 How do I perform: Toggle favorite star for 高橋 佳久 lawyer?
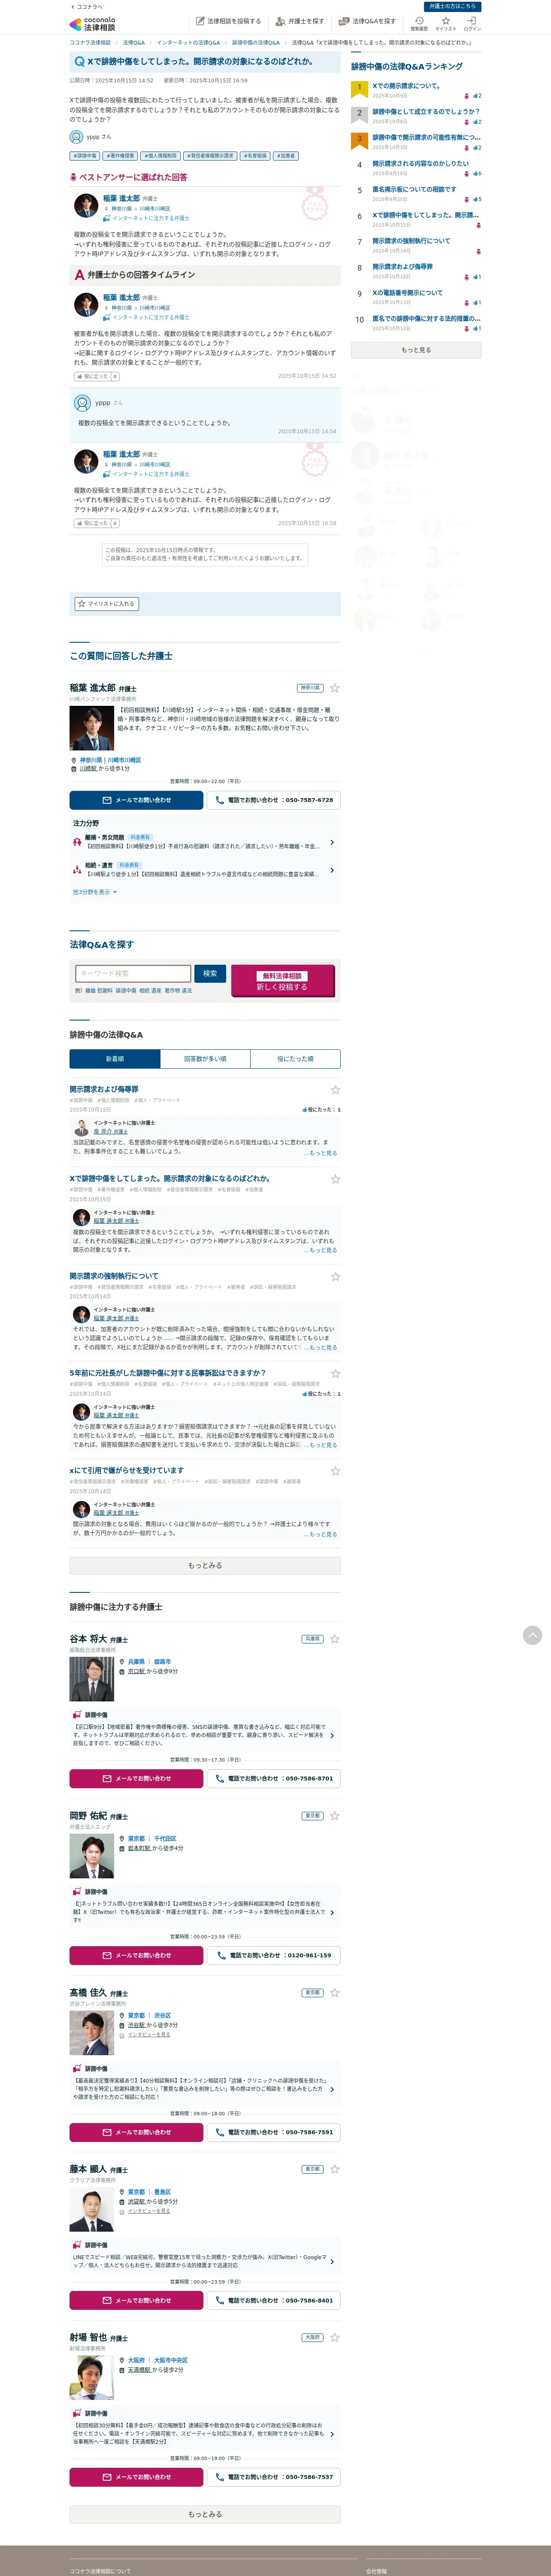coord(335,1993)
